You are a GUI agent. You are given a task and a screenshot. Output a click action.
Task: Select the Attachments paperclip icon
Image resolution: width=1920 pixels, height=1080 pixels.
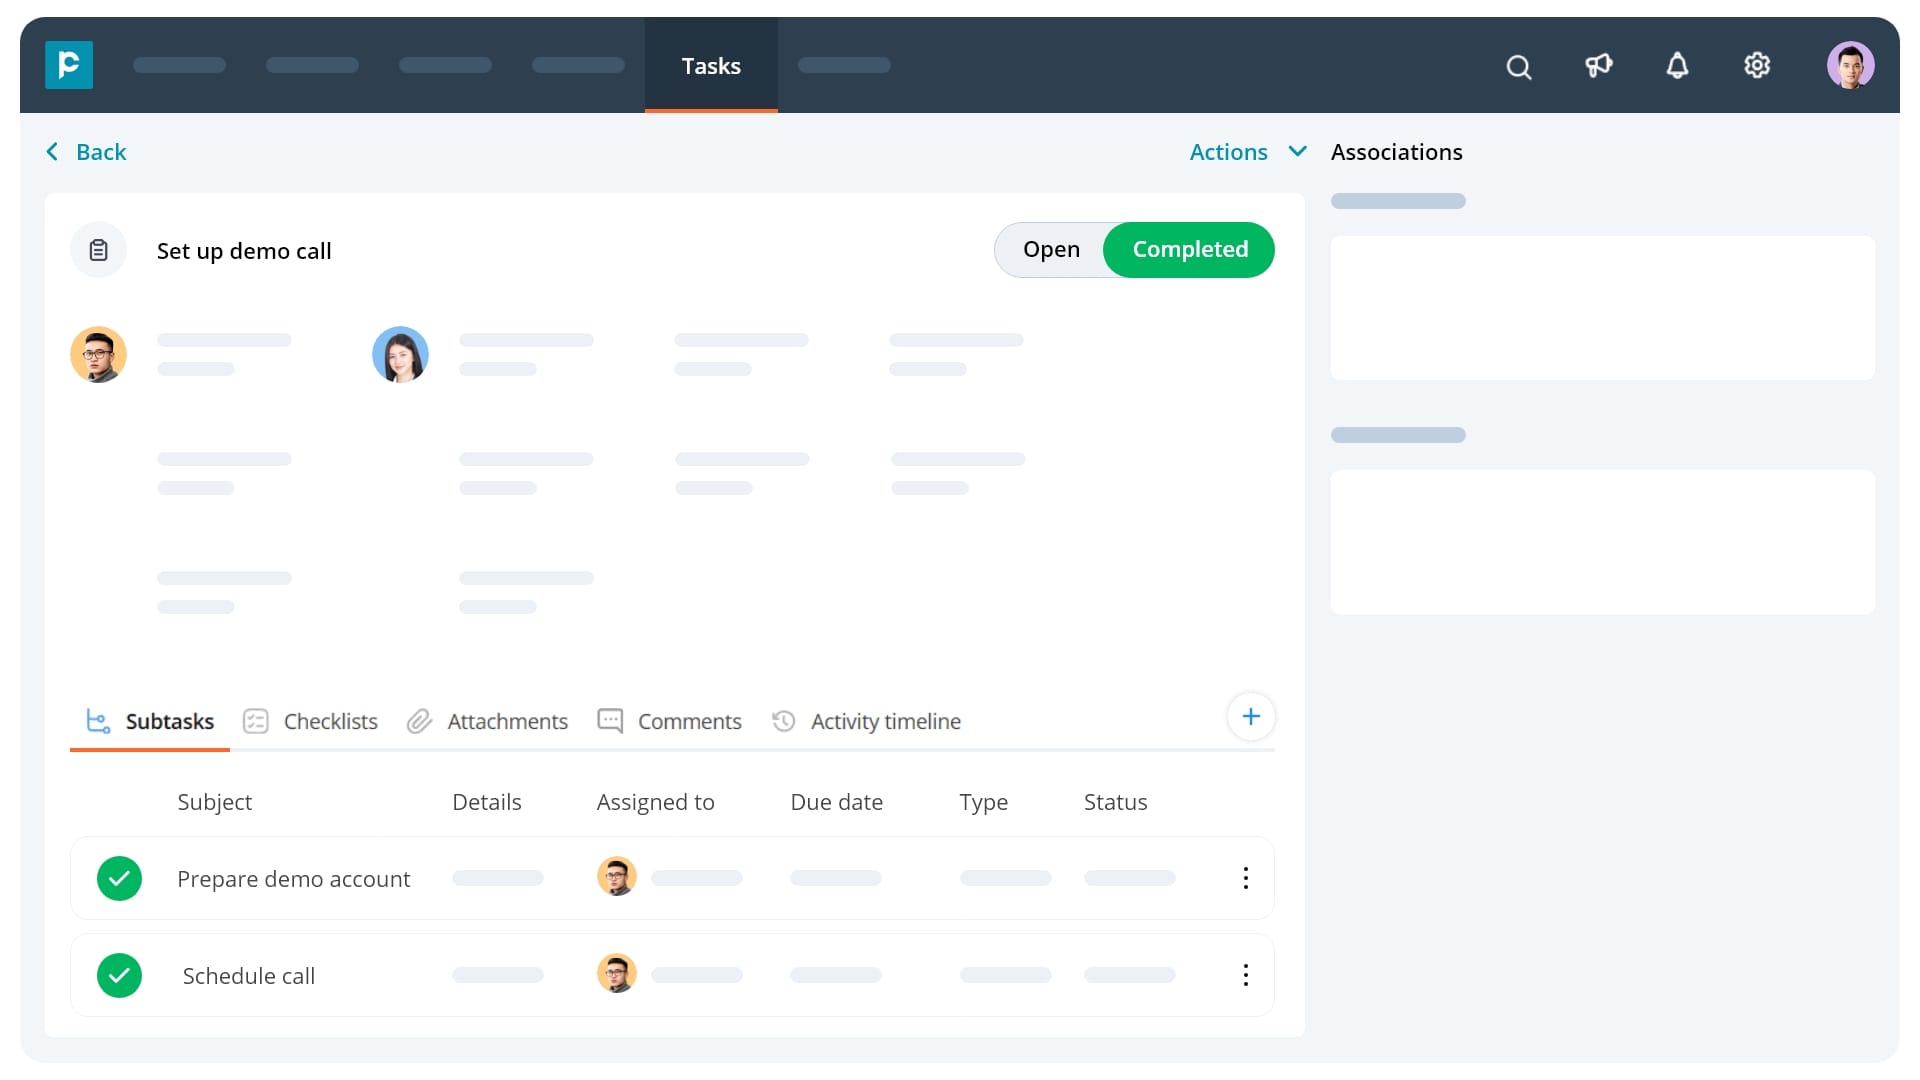(419, 721)
